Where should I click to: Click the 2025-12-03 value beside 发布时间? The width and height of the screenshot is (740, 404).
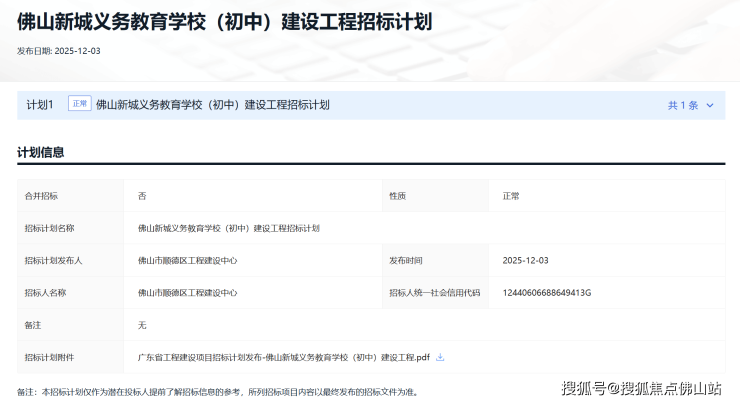[525, 261]
